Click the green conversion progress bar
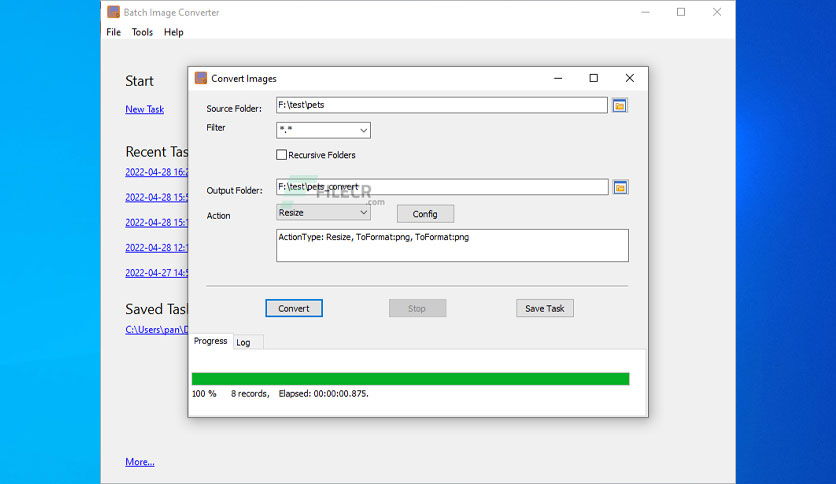This screenshot has height=484, width=836. [x=411, y=378]
